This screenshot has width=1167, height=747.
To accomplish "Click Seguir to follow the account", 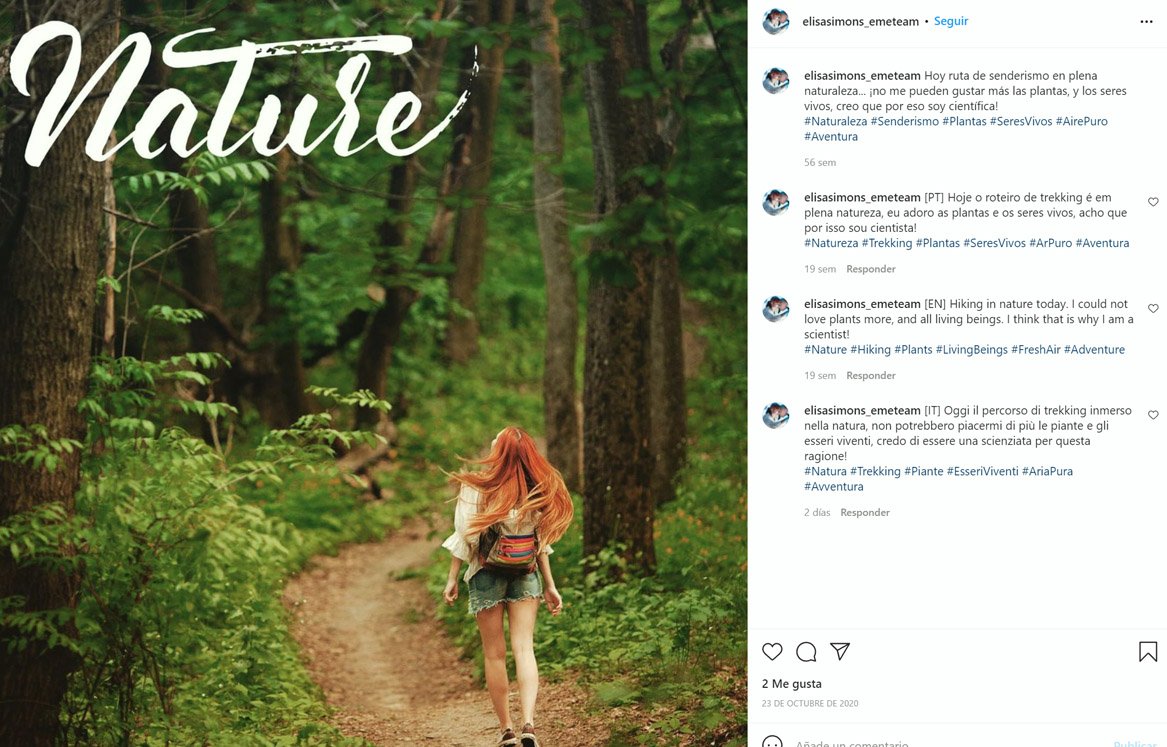I will coord(951,21).
